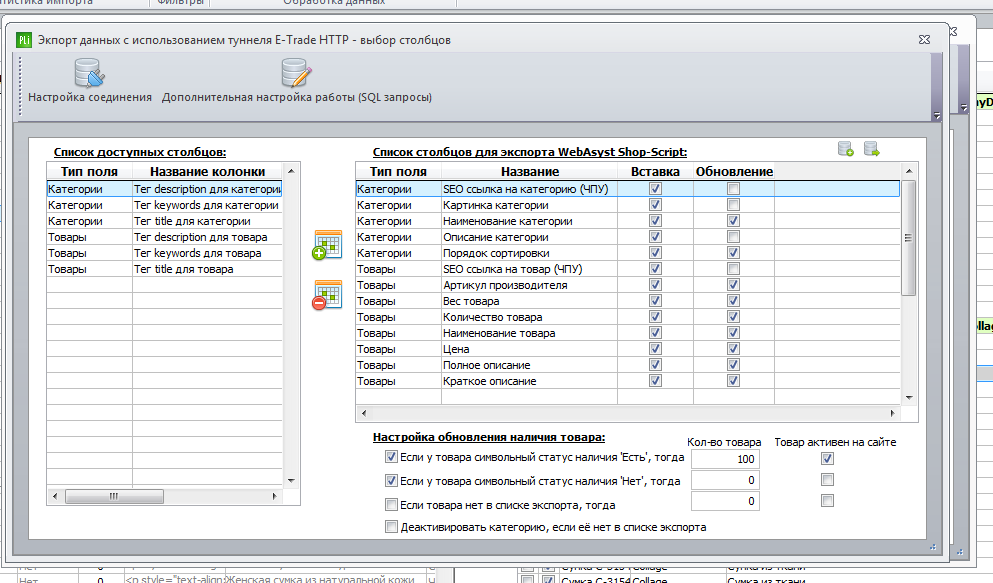Toggle Обновление for SEO ссылка на товар
Viewport: 993px width, 583px height.
733,268
